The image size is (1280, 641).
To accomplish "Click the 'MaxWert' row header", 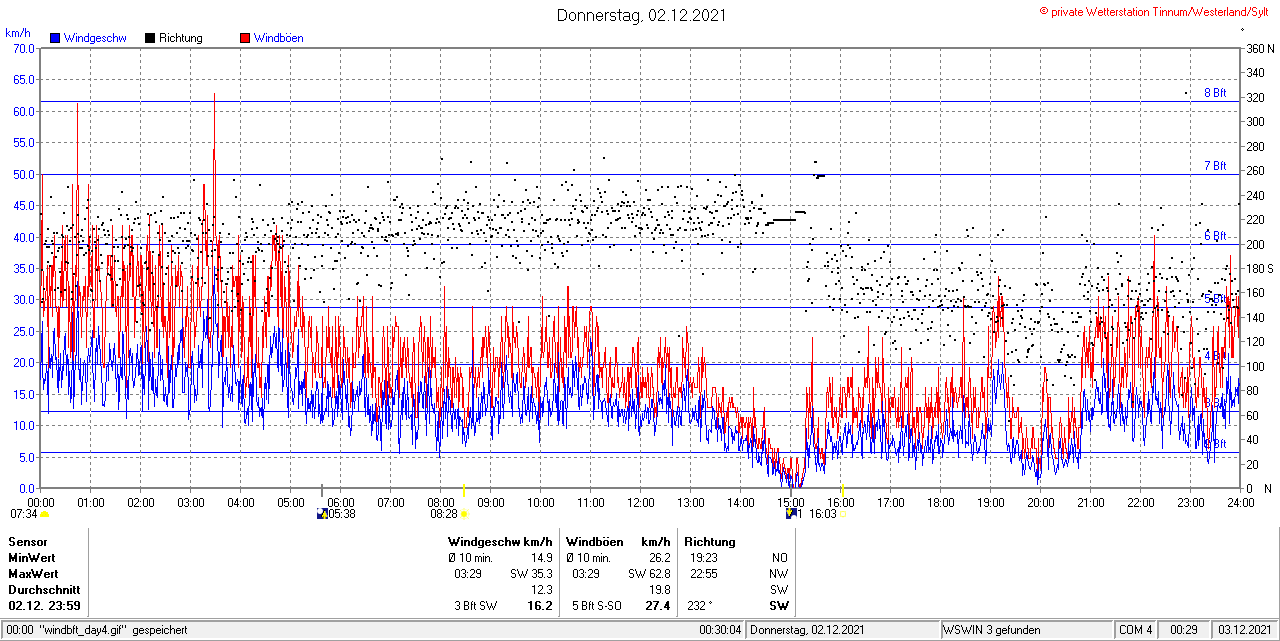I will (34, 573).
